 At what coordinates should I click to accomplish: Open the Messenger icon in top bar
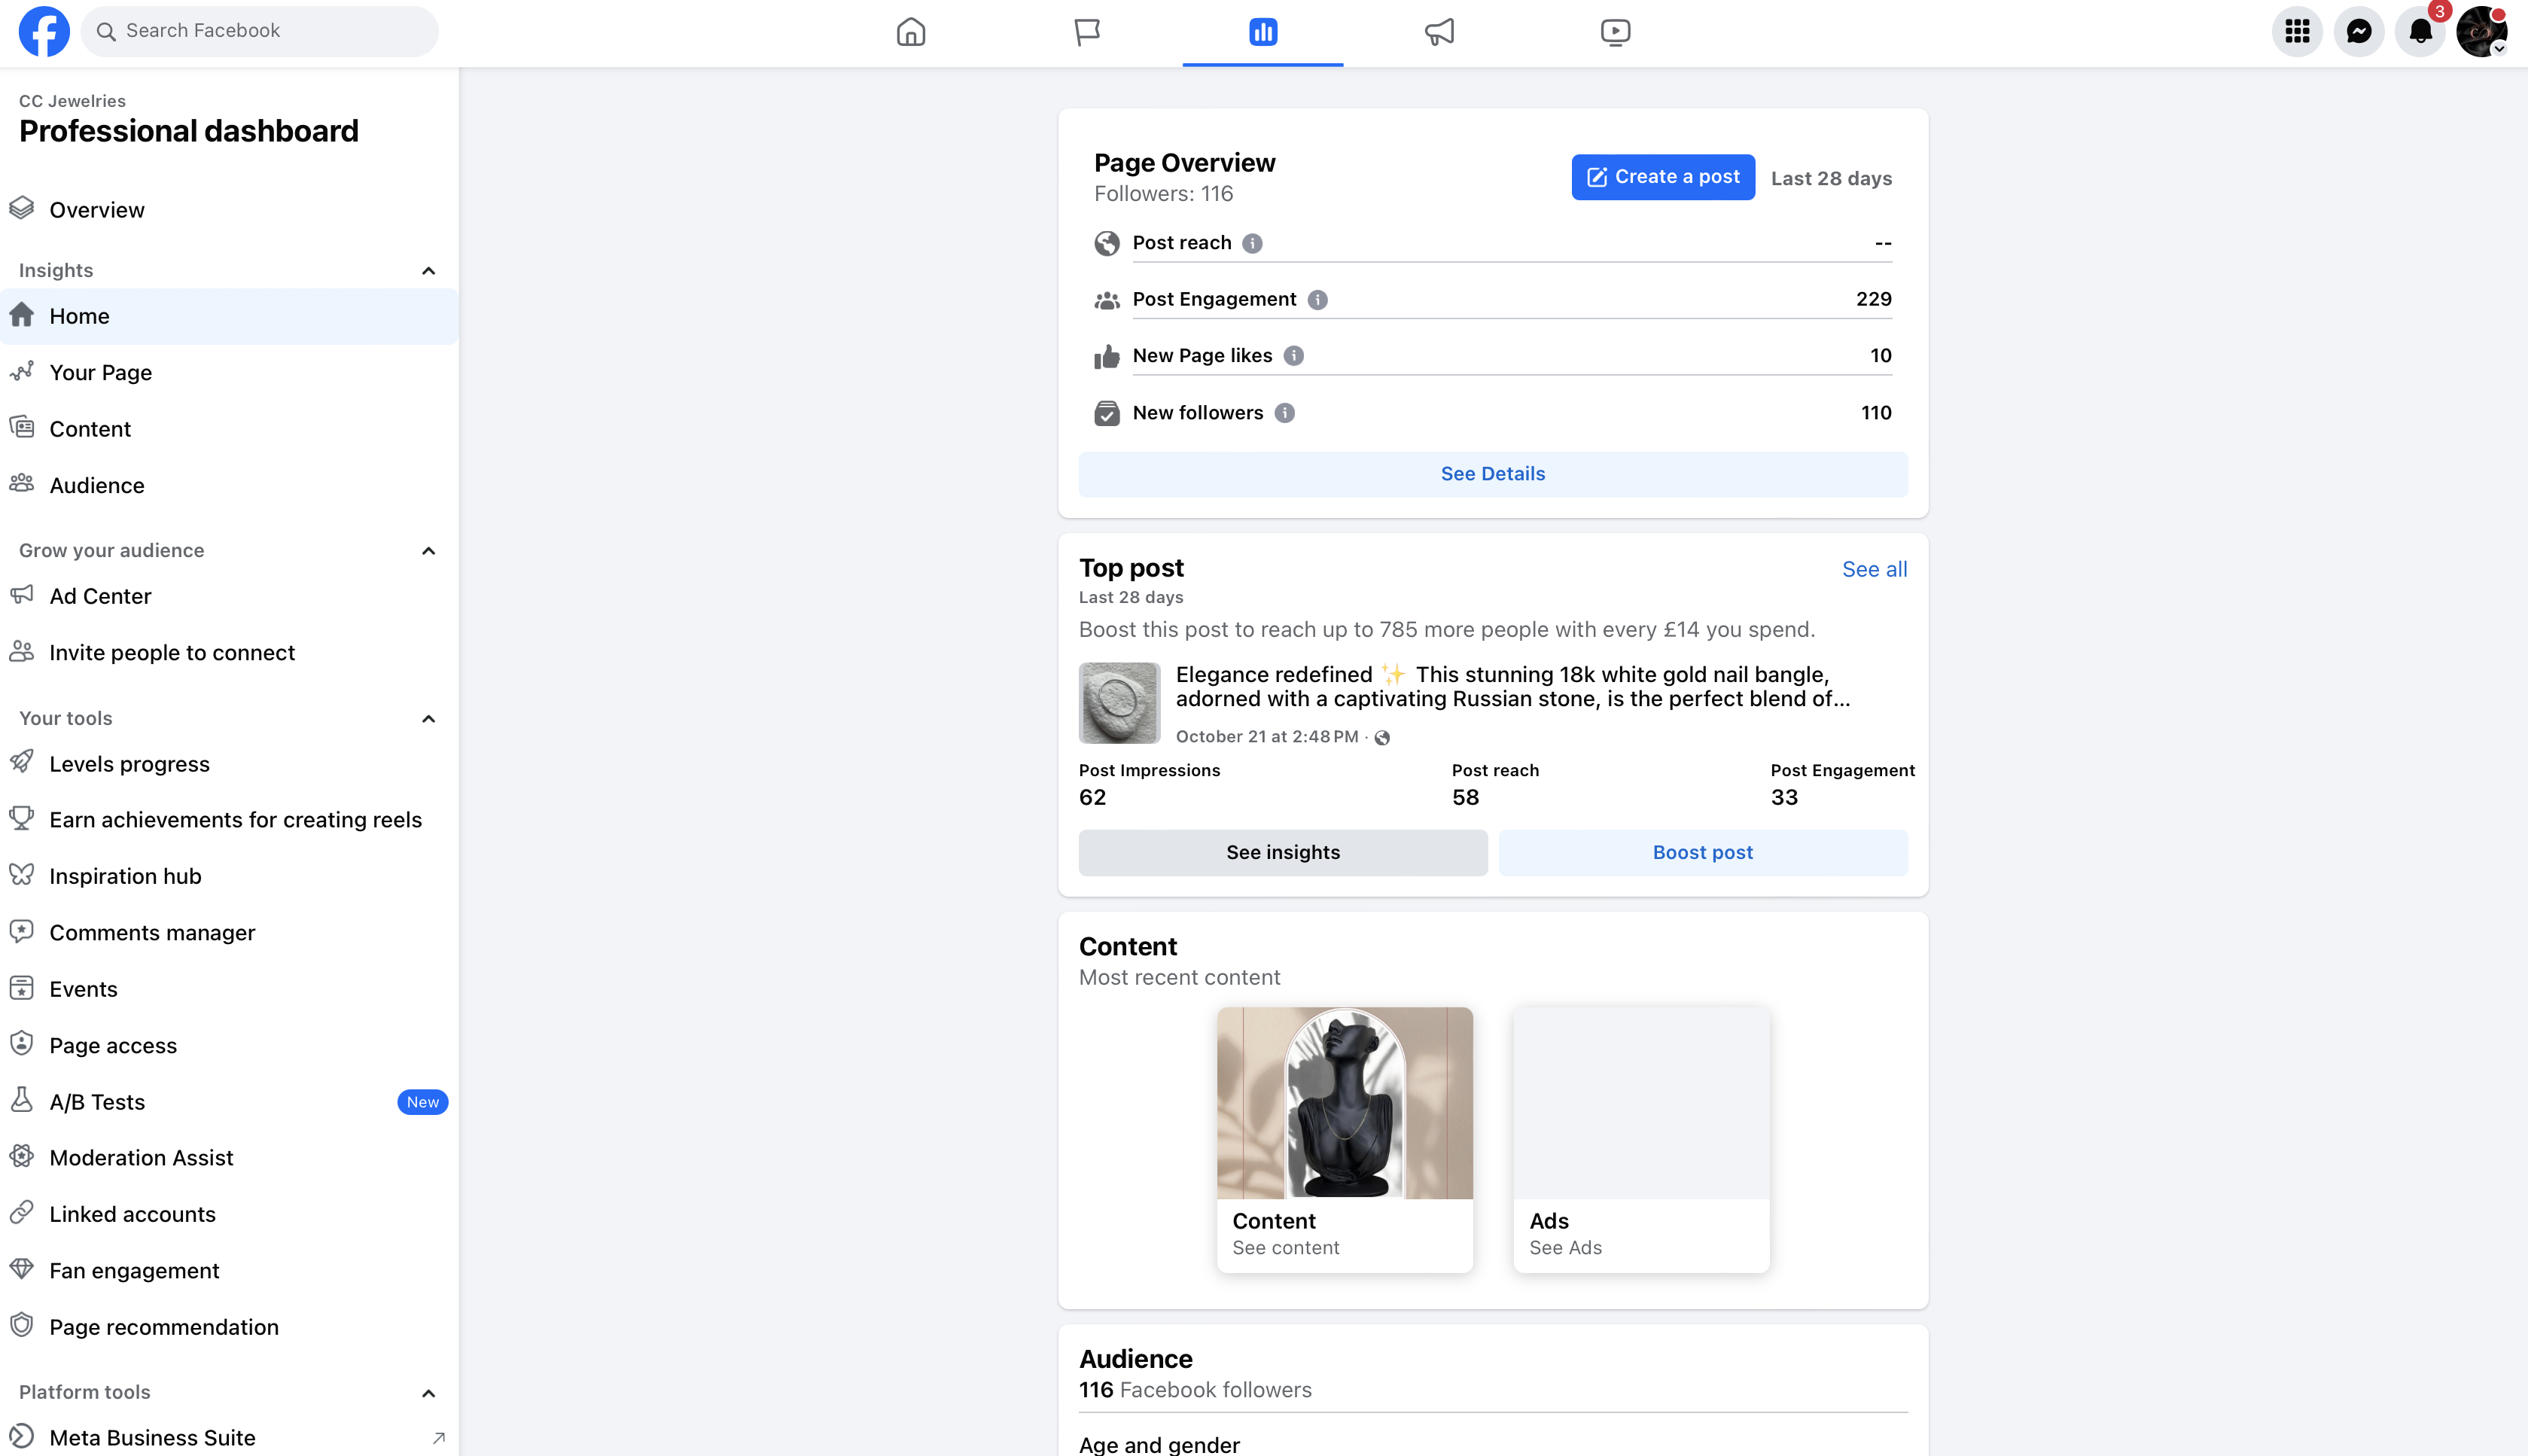point(2358,32)
